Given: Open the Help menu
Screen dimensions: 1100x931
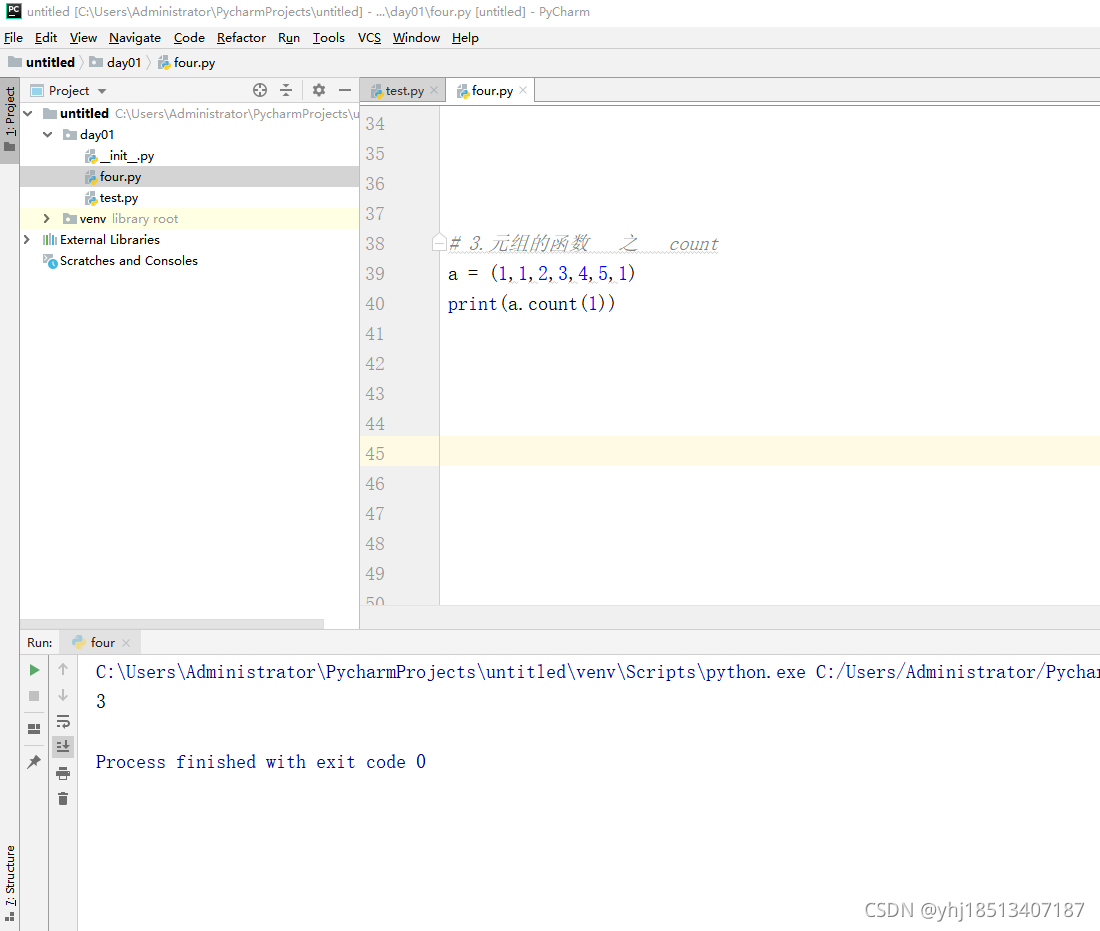Looking at the screenshot, I should [x=465, y=37].
